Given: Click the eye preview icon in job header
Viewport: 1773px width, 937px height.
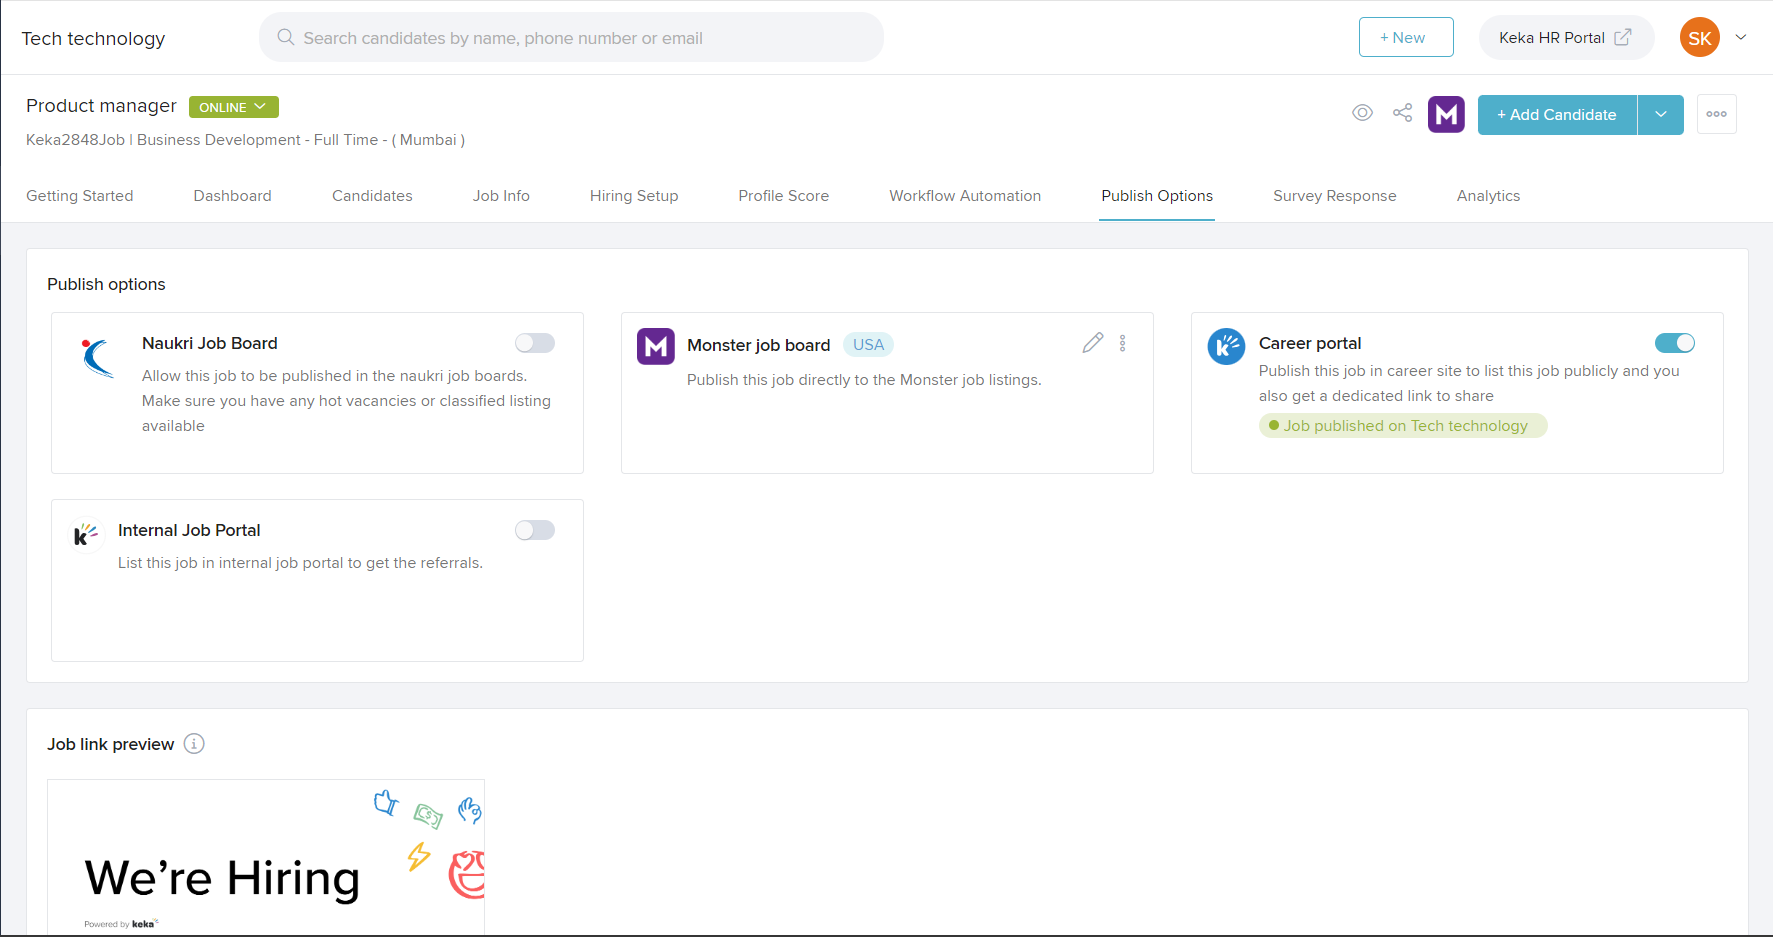Looking at the screenshot, I should pos(1362,113).
